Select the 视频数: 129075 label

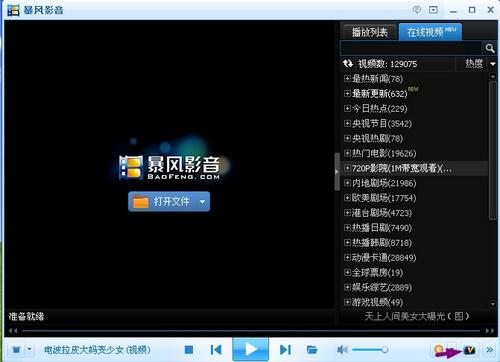tap(387, 64)
